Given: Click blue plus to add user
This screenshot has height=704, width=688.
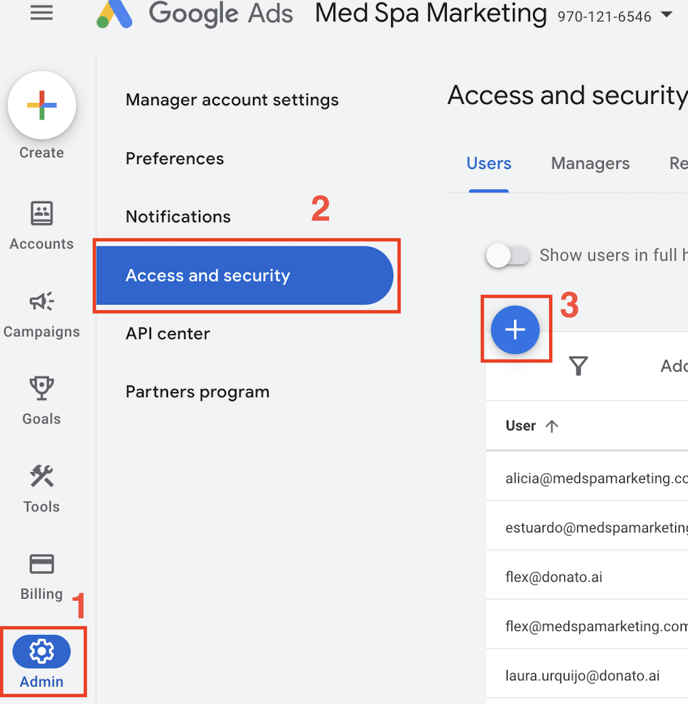Looking at the screenshot, I should pyautogui.click(x=515, y=330).
